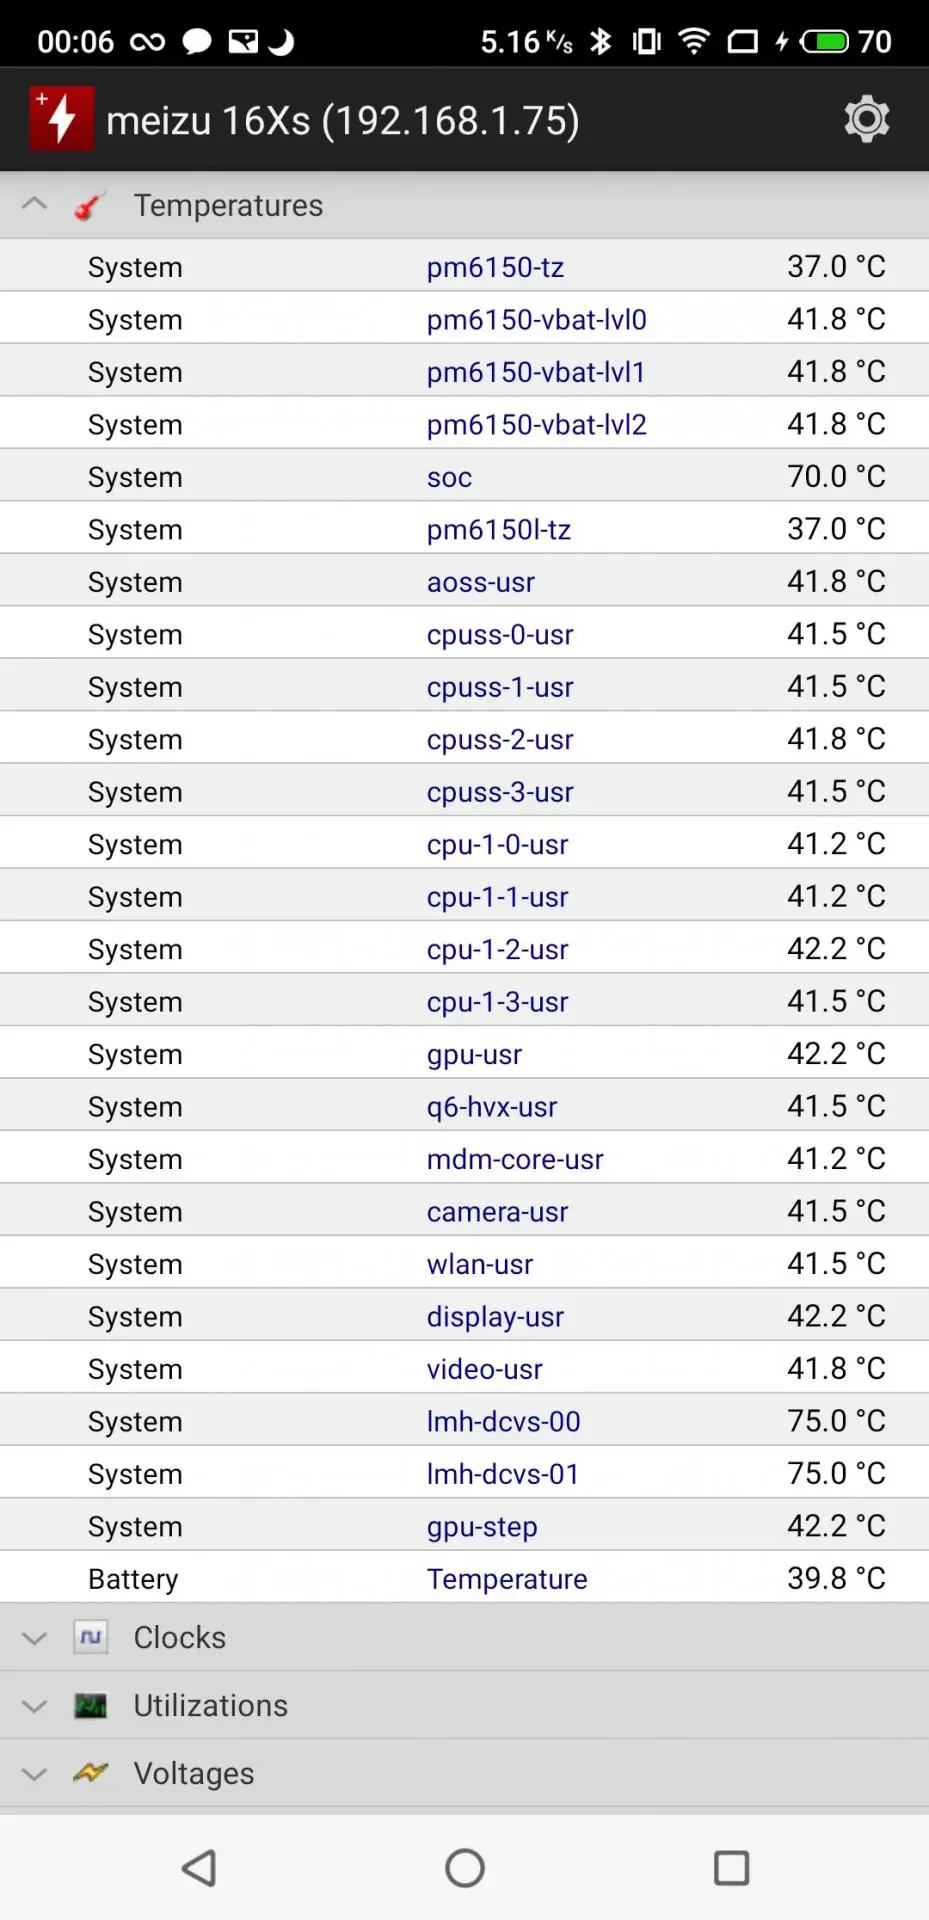
Task: Select the soc temperature sensor link
Action: [449, 477]
